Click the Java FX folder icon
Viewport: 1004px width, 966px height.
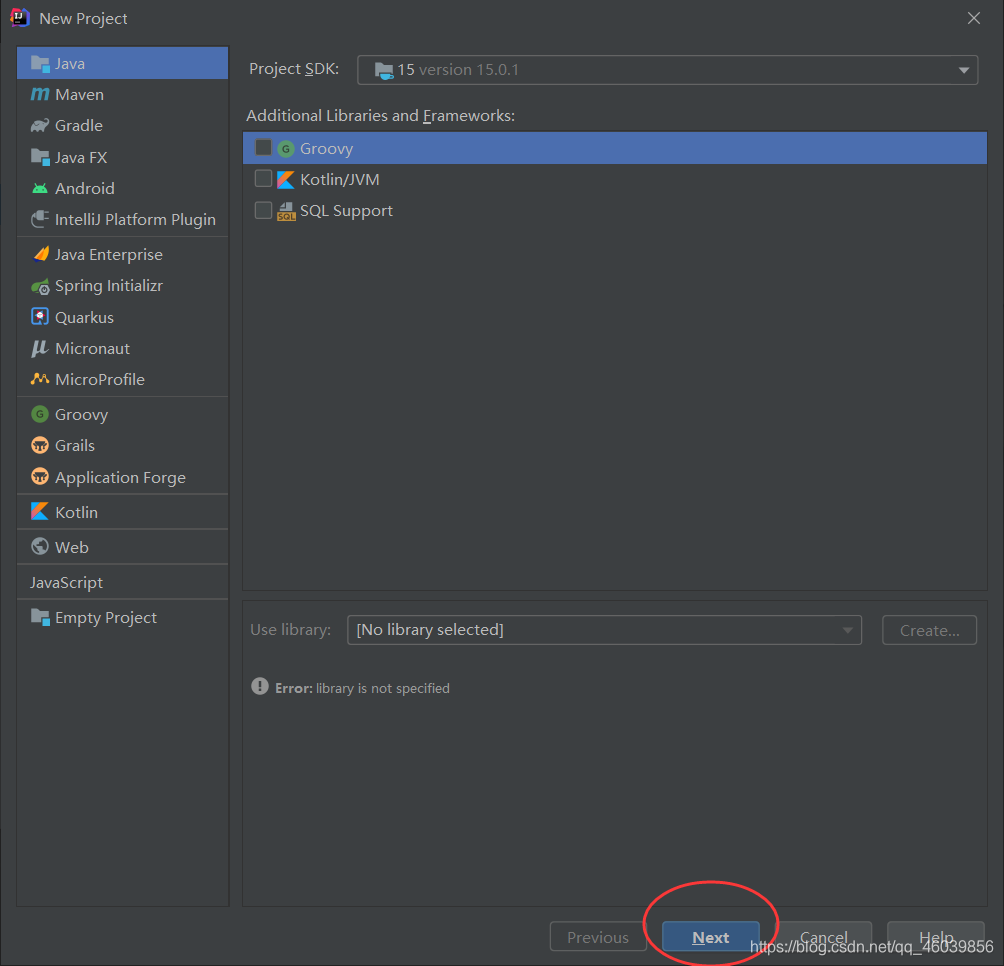[x=40, y=157]
